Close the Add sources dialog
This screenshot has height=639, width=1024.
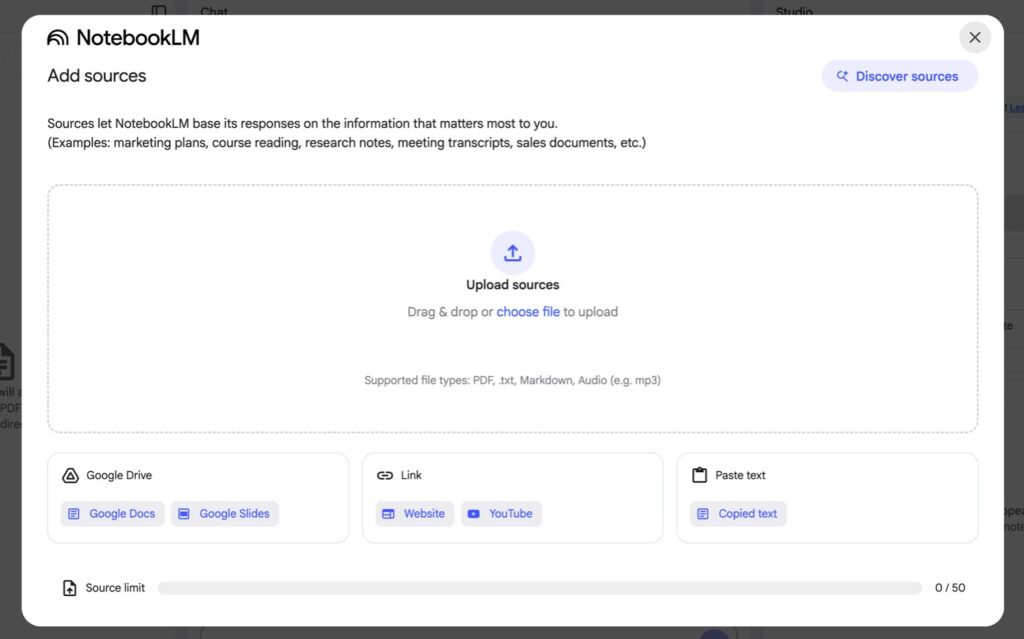[974, 37]
